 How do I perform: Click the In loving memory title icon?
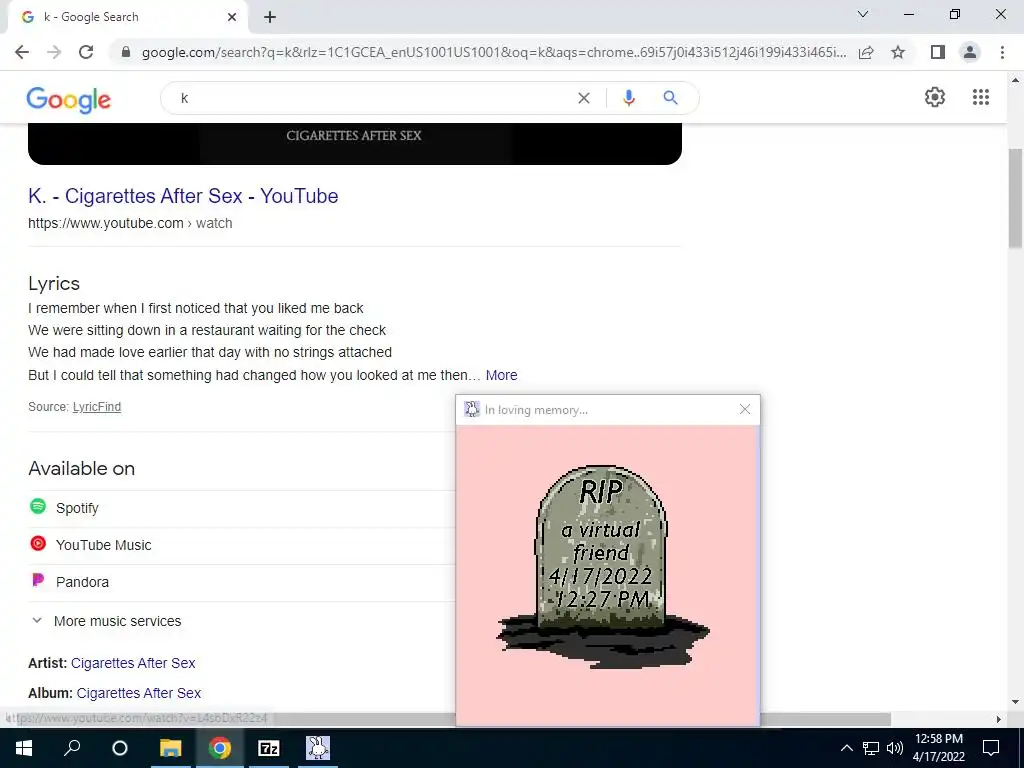(x=472, y=409)
